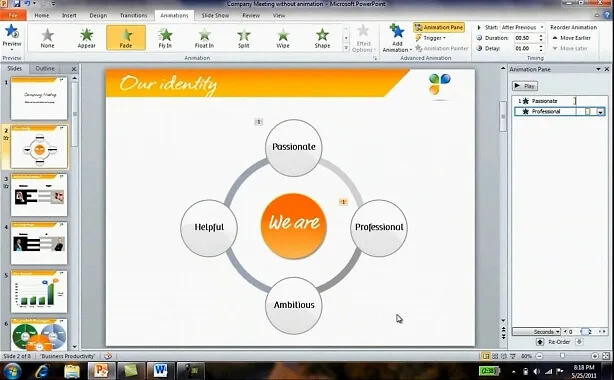Viewport: 614px width, 380px height.
Task: Select the Passionate animation entry
Action: (560, 101)
